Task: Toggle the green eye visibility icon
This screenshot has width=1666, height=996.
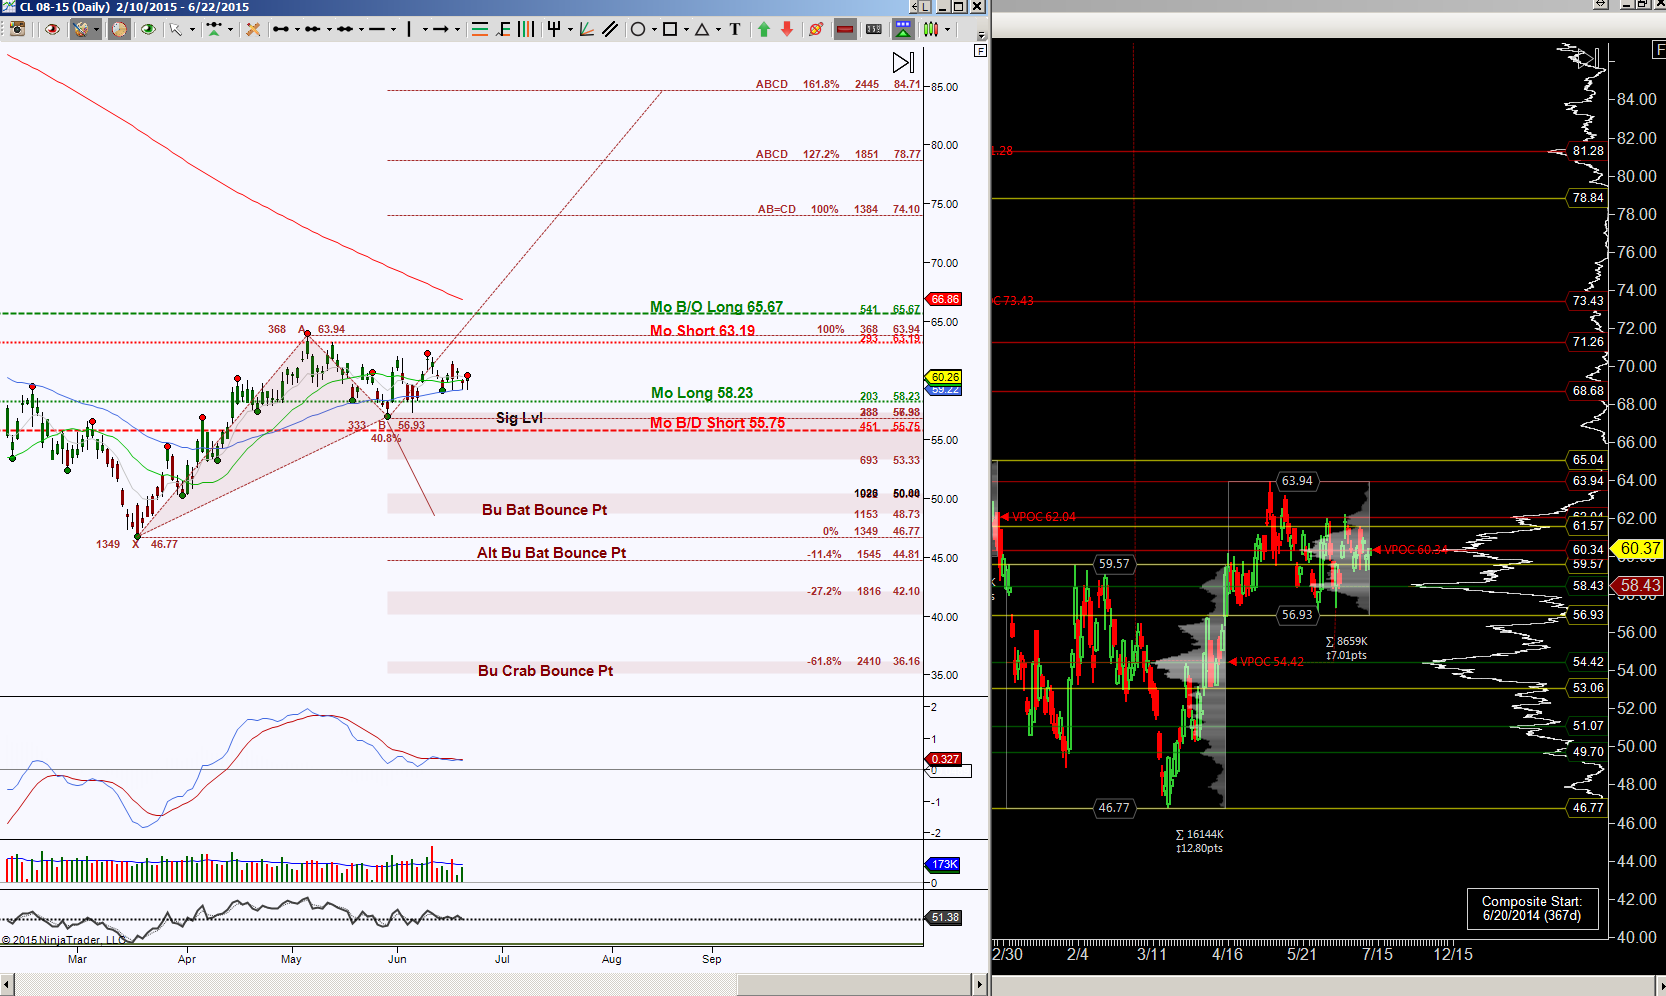Action: [x=148, y=29]
